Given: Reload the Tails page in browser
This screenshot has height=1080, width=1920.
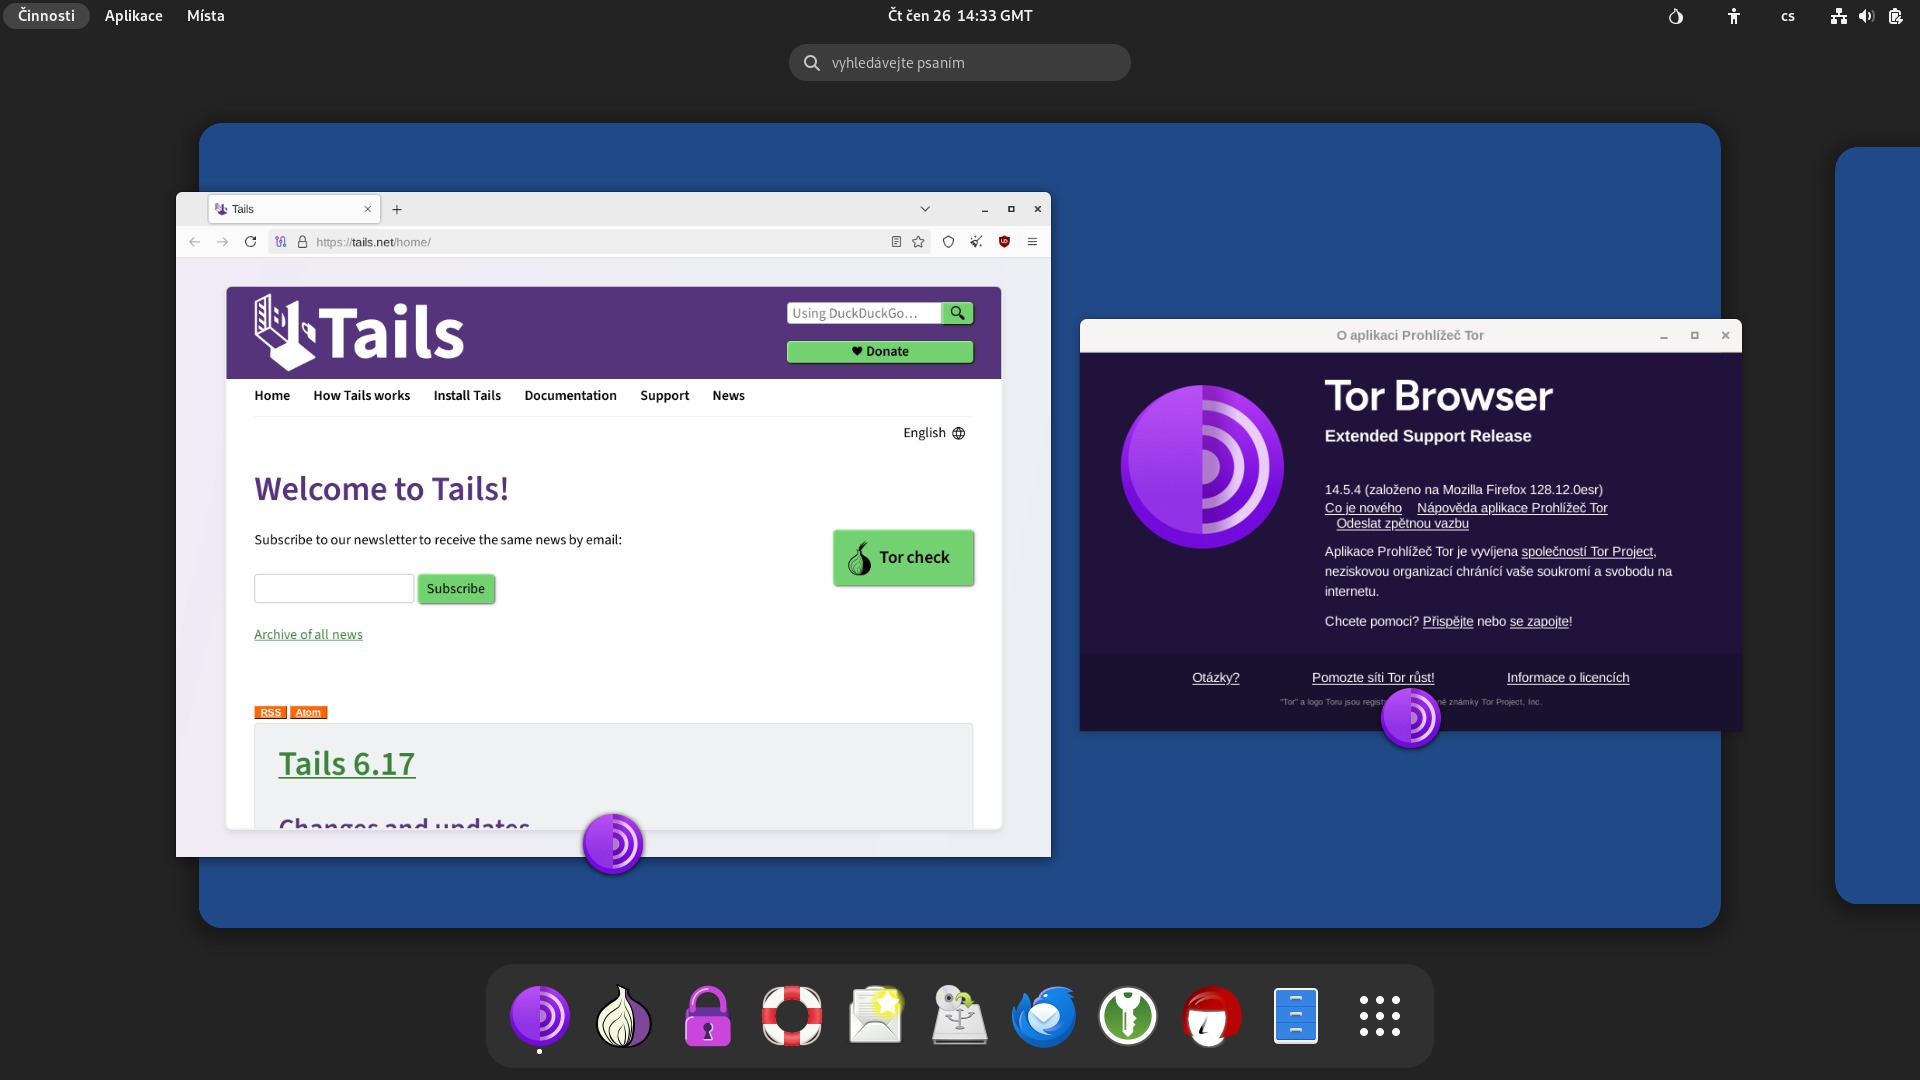Looking at the screenshot, I should coord(250,242).
